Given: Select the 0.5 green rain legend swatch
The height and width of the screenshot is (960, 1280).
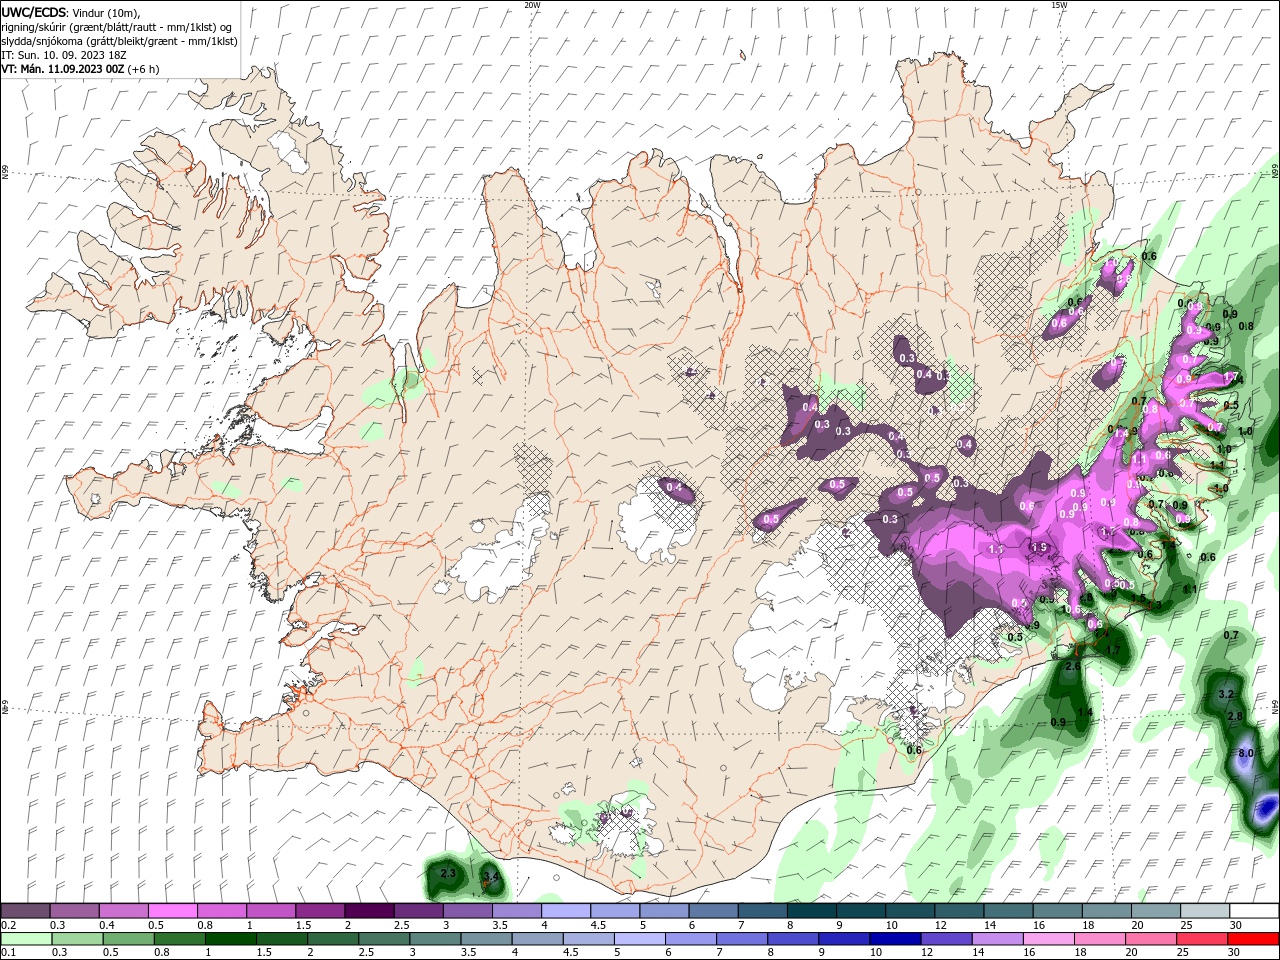Looking at the screenshot, I should pyautogui.click(x=128, y=939).
